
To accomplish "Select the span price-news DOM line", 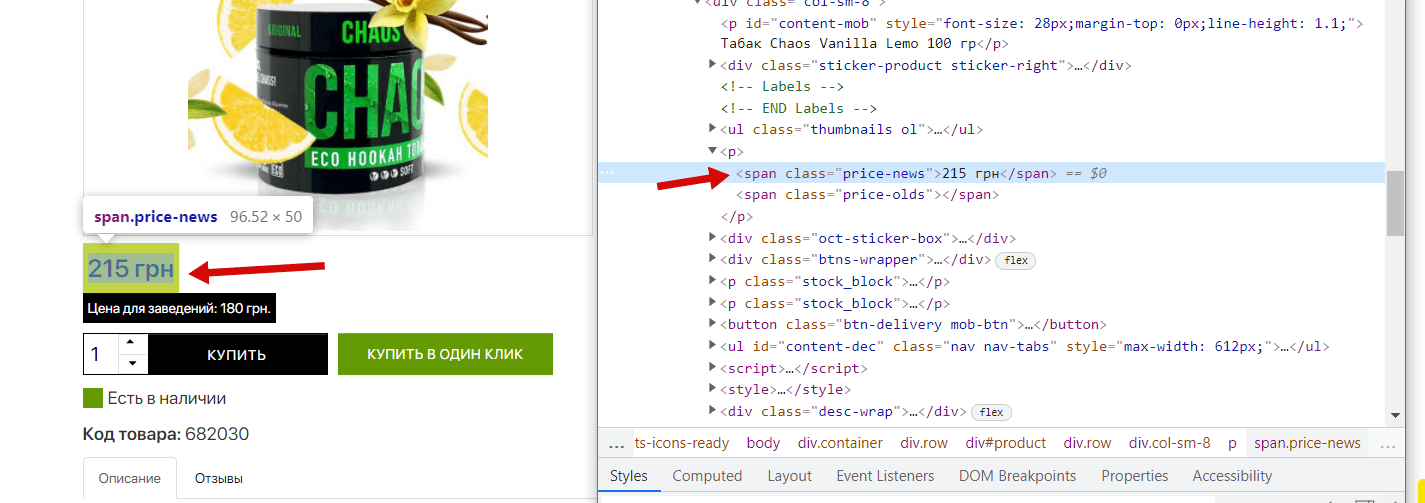I will (x=991, y=173).
